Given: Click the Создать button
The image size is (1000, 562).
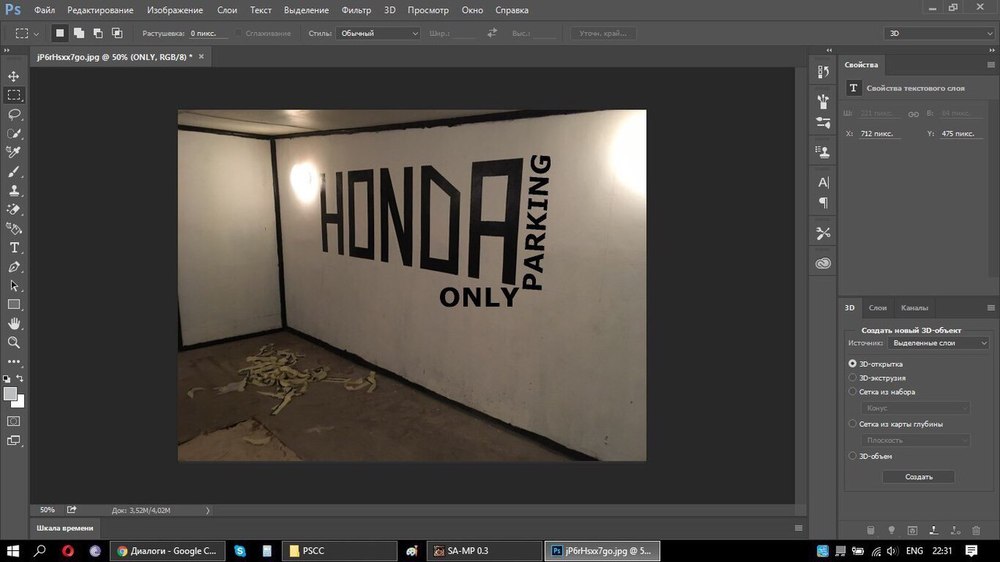Looking at the screenshot, I should click(x=918, y=477).
